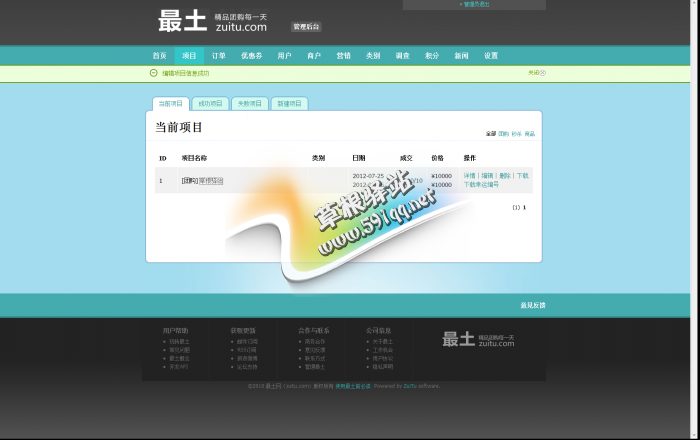Viewport: 700px width, 440px height.
Task: Click the 下载串连编号 link
Action: pyautogui.click(x=481, y=185)
